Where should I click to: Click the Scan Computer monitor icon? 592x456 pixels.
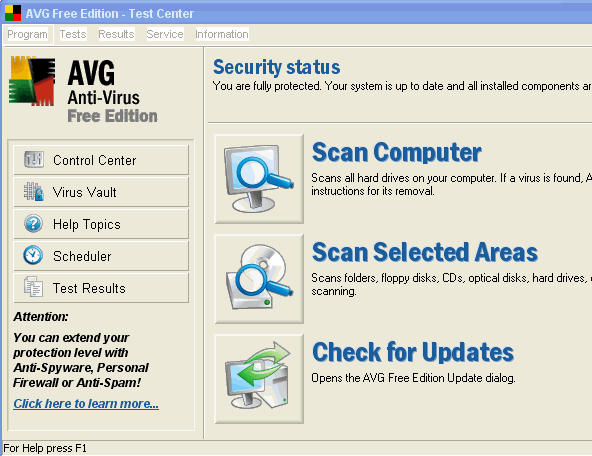(x=259, y=179)
